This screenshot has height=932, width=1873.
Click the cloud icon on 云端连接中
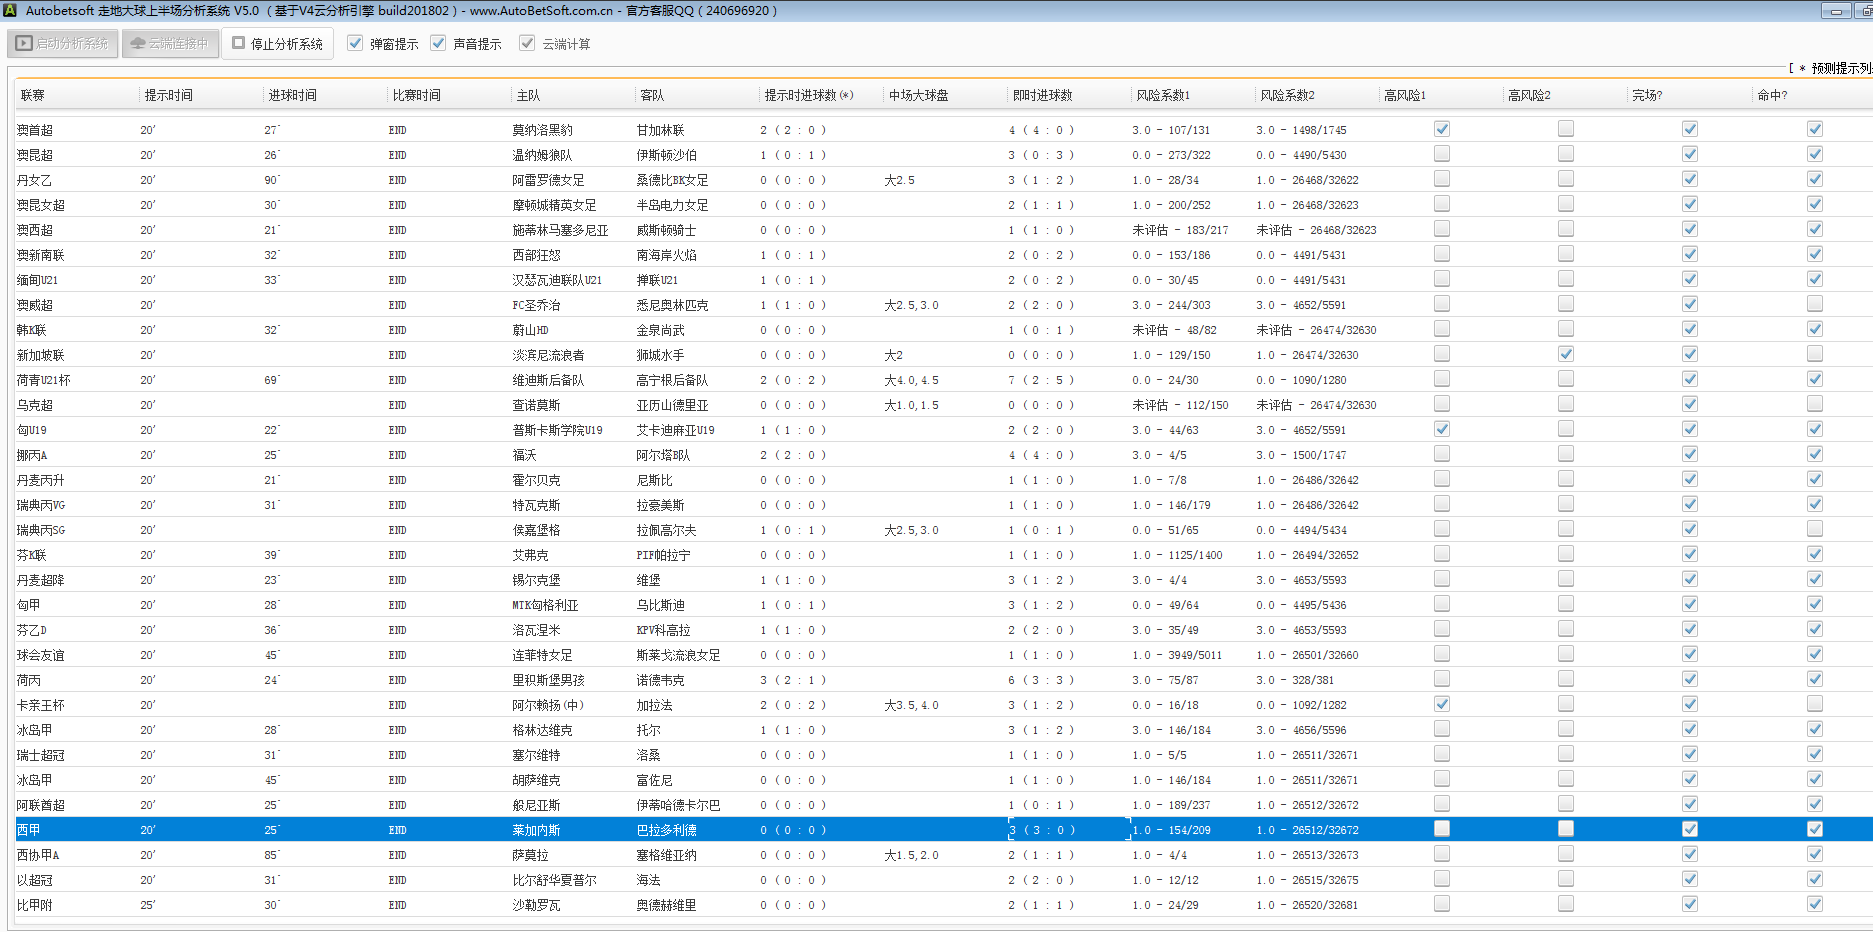tap(138, 44)
